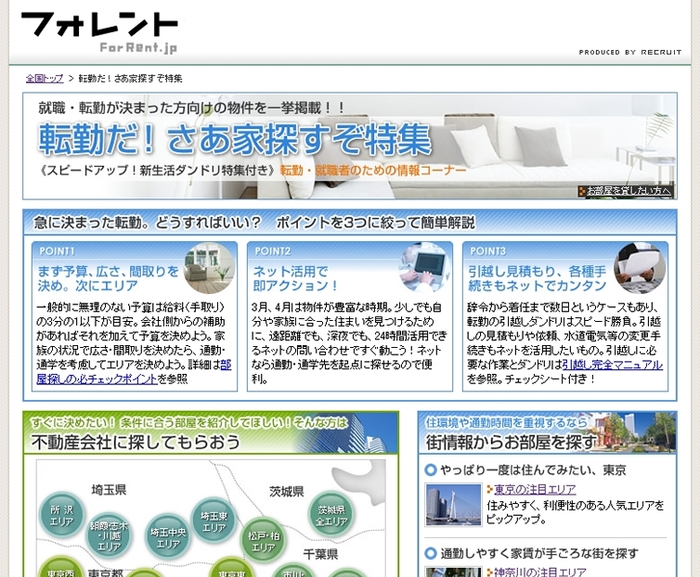
Task: Click the 茨城県 map label
Action: pos(287,492)
